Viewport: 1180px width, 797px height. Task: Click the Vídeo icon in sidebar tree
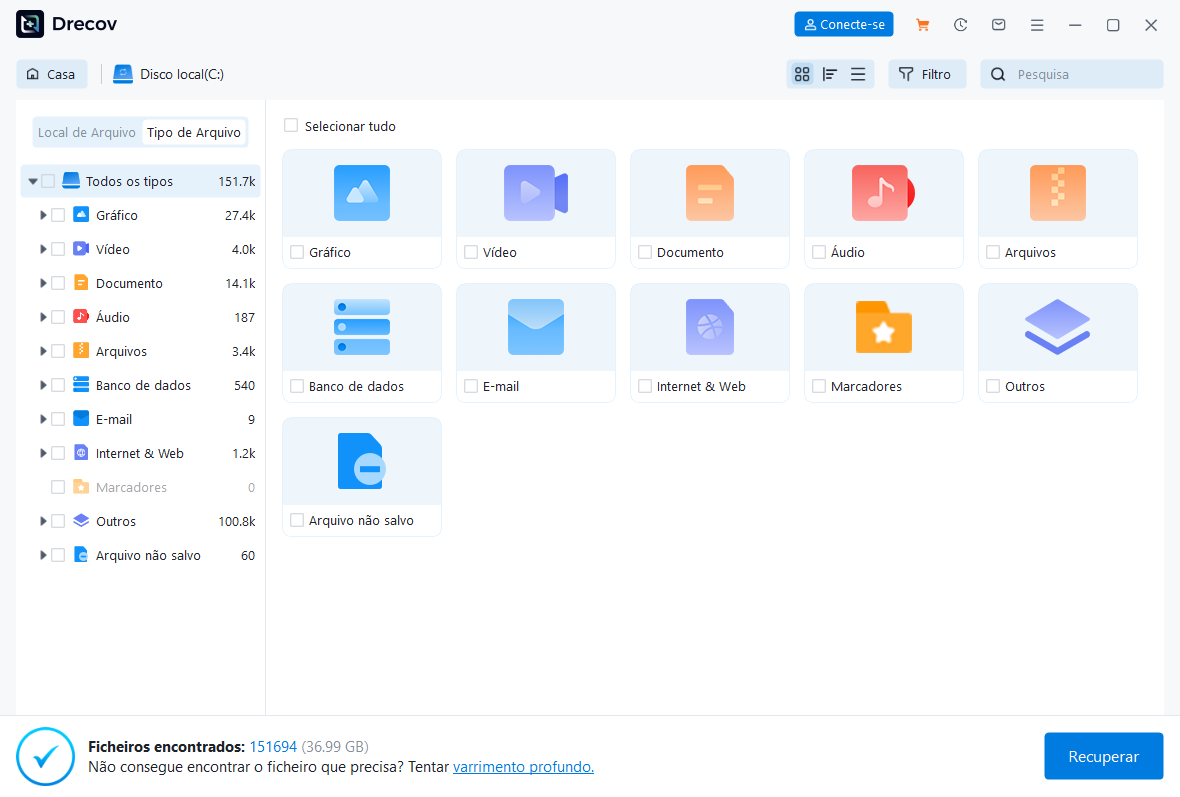pyautogui.click(x=81, y=248)
